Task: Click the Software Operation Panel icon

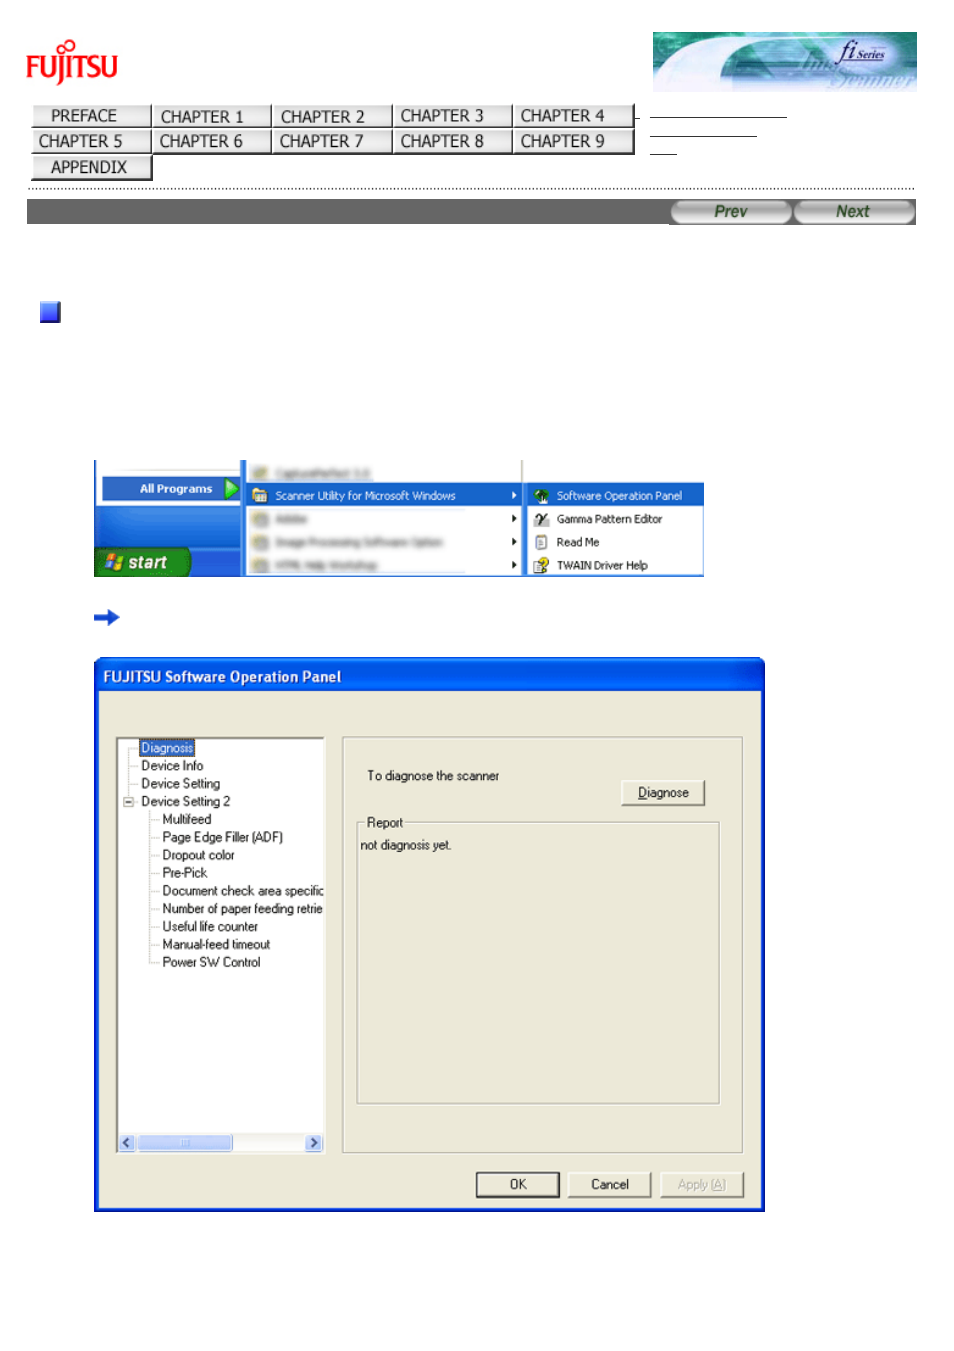Action: [541, 495]
